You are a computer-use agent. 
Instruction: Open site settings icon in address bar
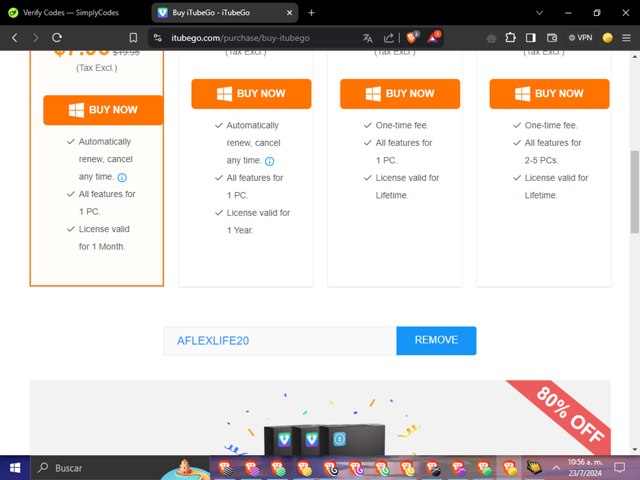click(158, 38)
